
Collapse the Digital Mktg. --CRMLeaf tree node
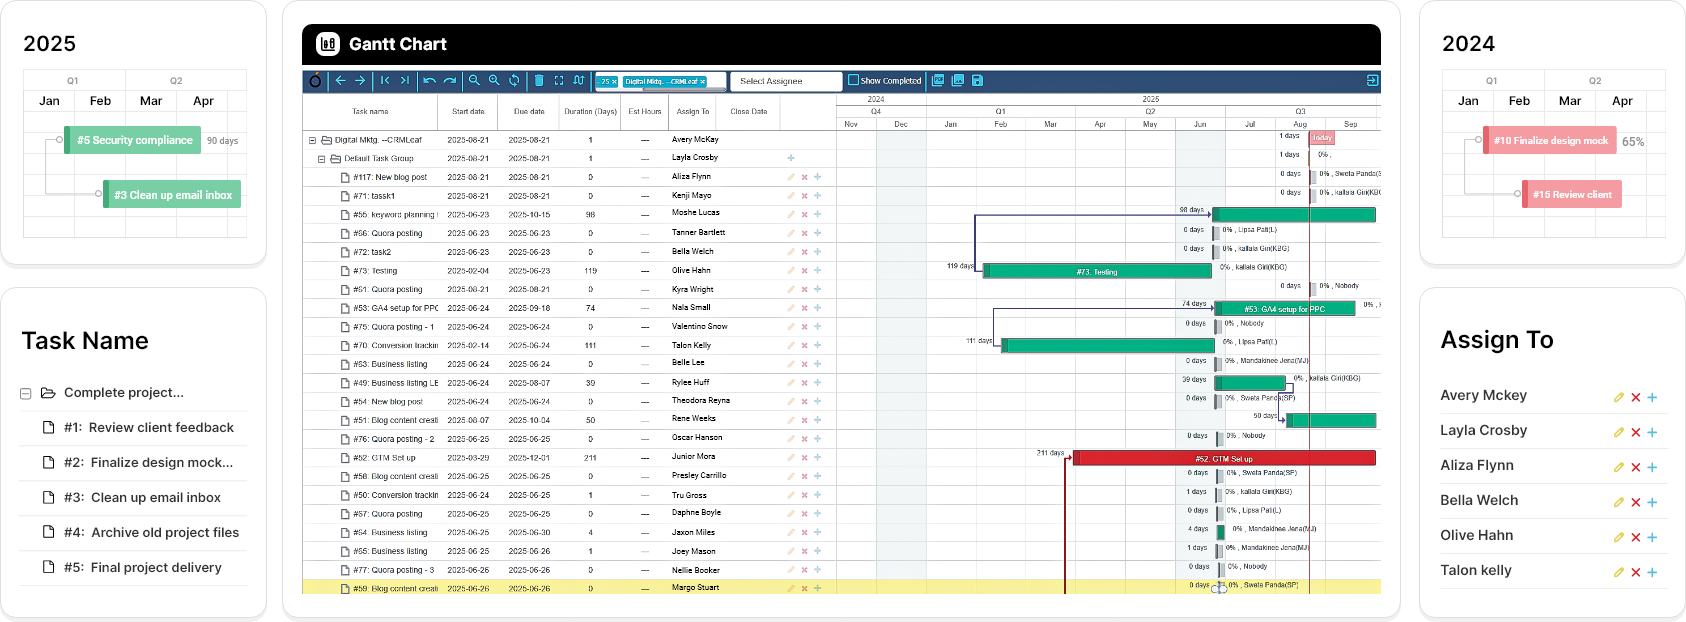[x=312, y=140]
